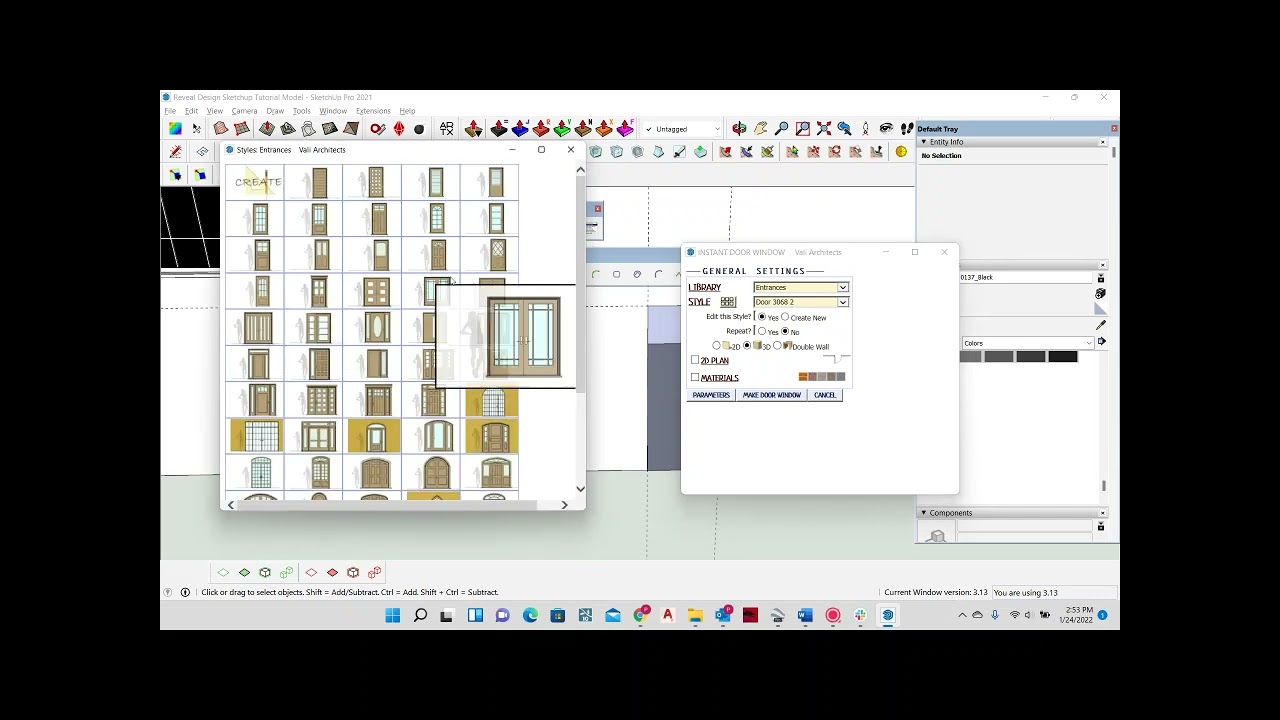Click the green diamond bottom toolbar icon
The height and width of the screenshot is (720, 1280).
(244, 573)
